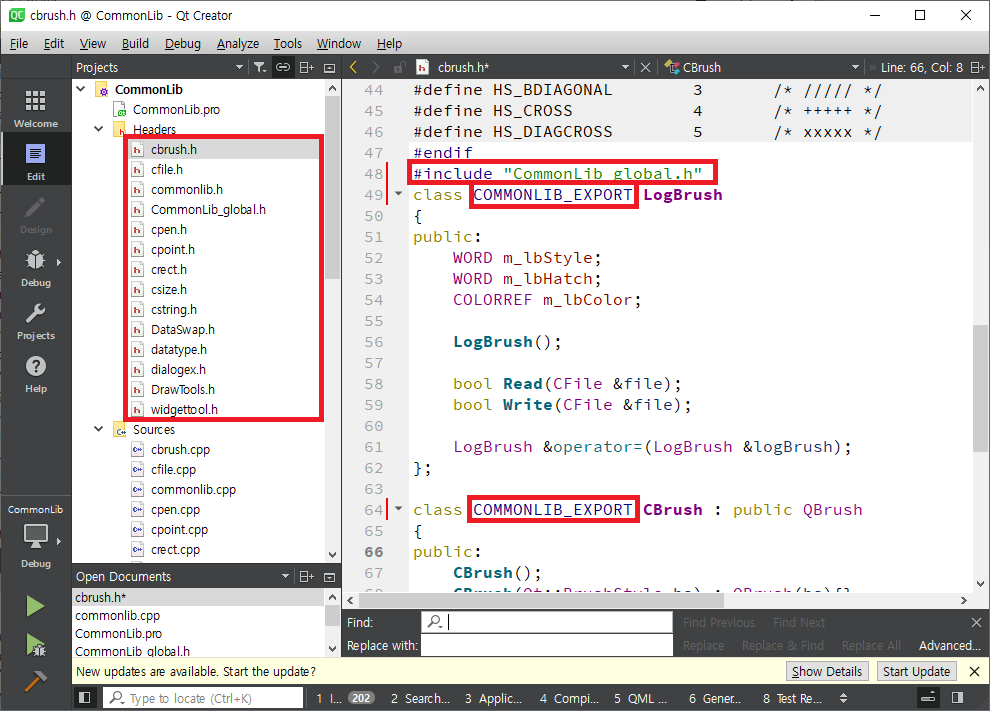Open Issues output pane with 202 badge
990x711 pixels.
tap(344, 698)
